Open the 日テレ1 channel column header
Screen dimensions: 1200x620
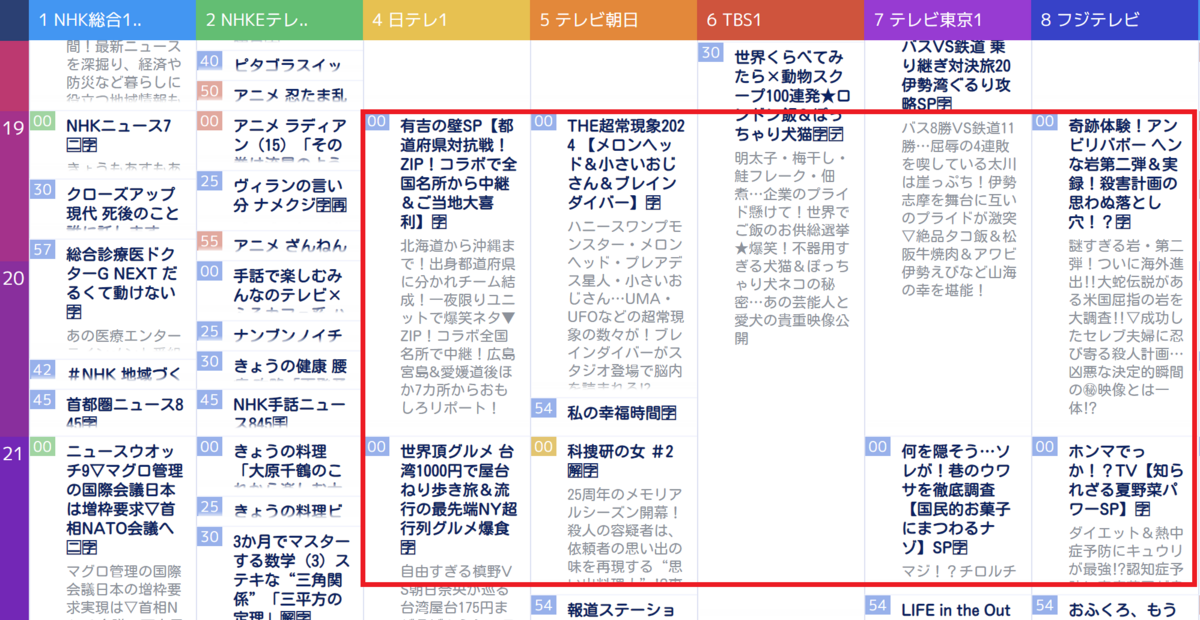pos(446,20)
